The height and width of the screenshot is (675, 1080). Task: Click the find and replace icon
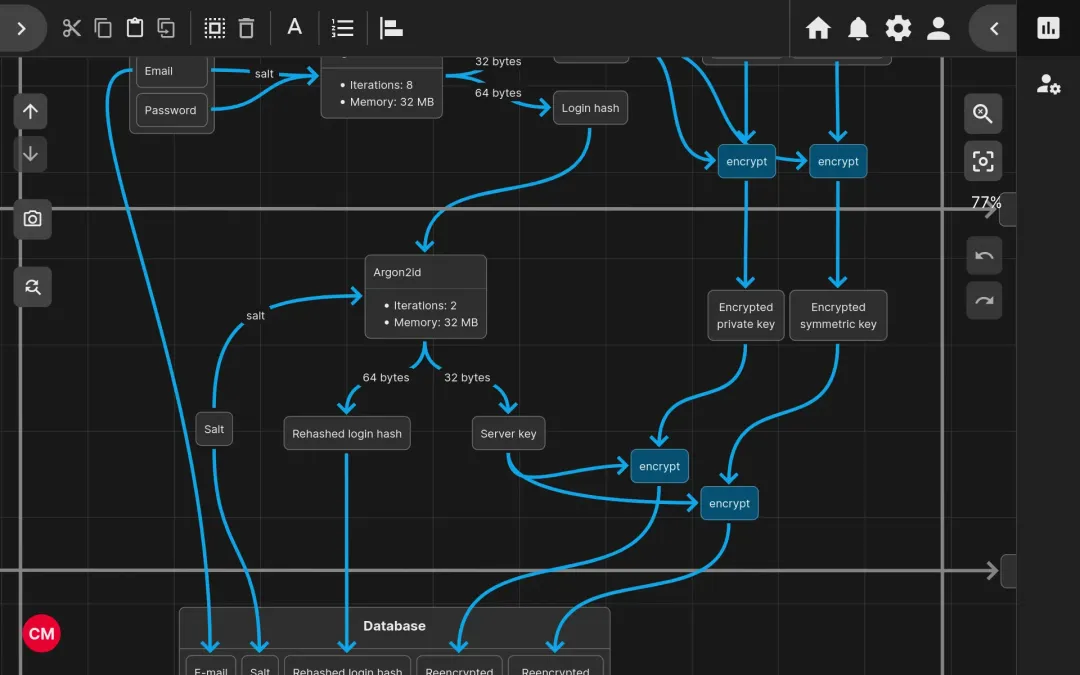32,288
